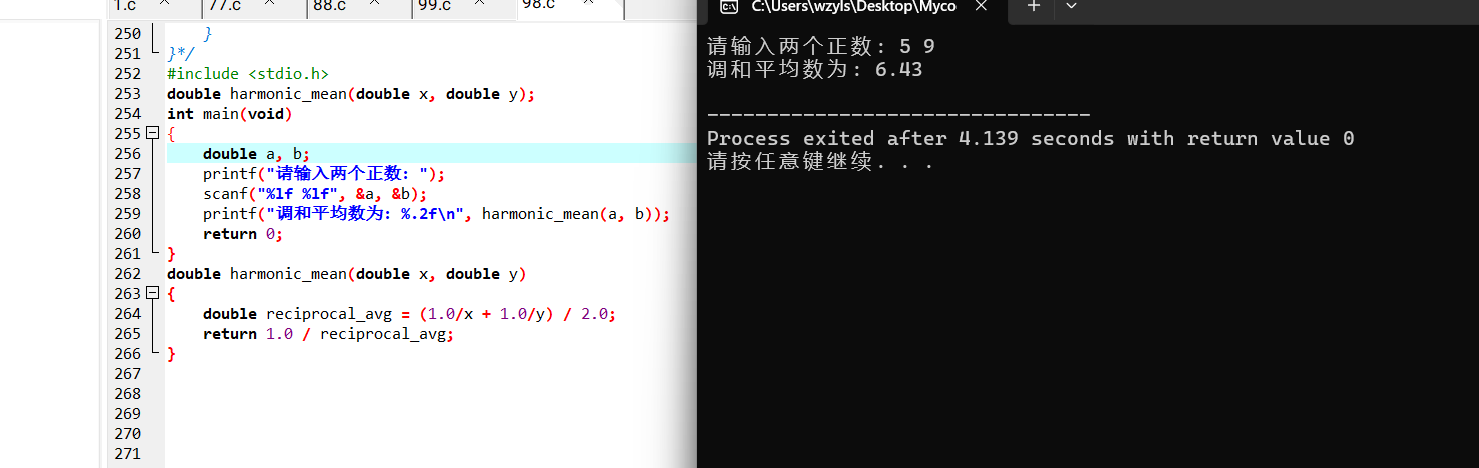Screen dimensions: 1479x468
Task: Collapse the main function fold at line 255
Action: [x=153, y=133]
